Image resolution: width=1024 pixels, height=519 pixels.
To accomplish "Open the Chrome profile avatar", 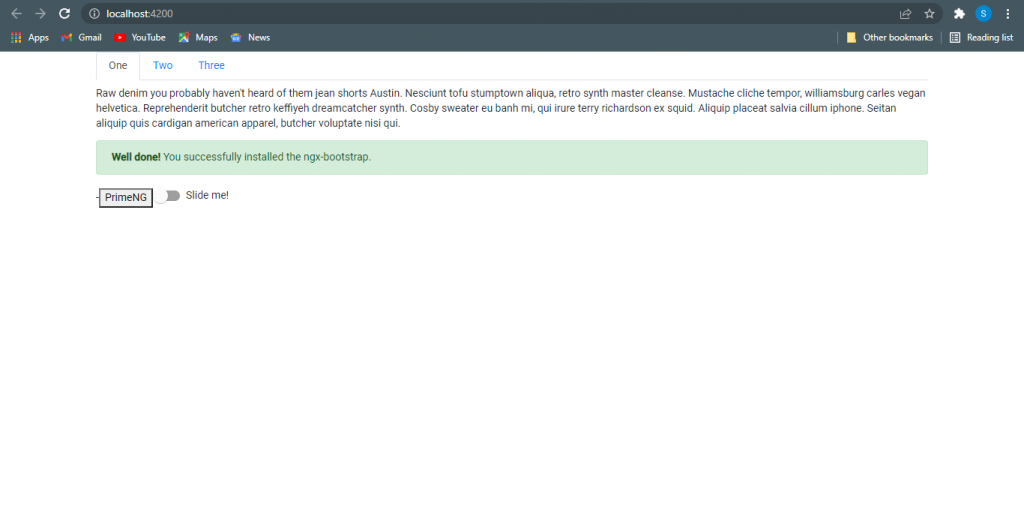I will click(983, 14).
